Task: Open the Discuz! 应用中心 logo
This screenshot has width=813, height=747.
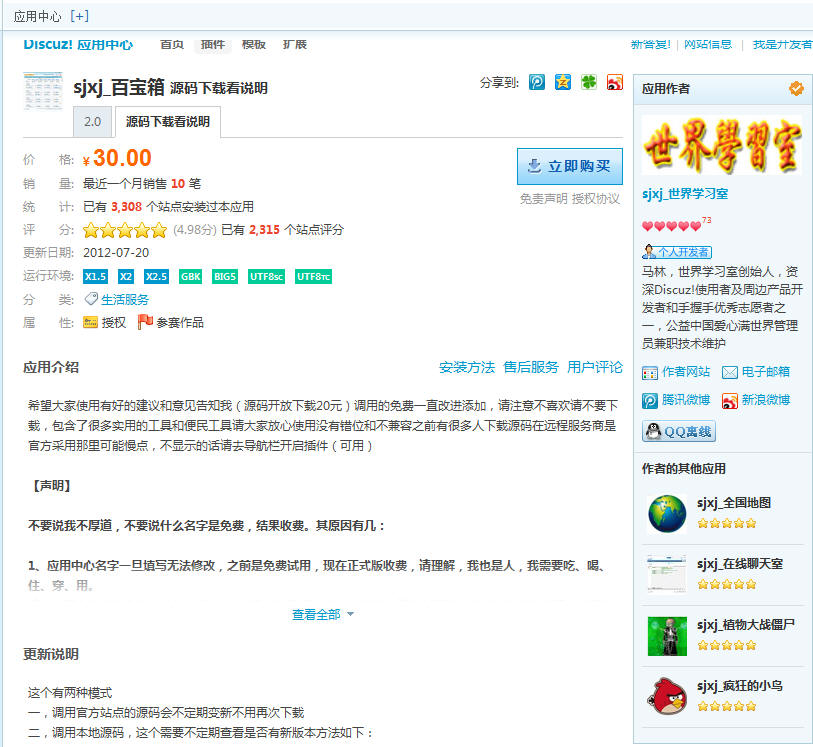Action: [78, 45]
